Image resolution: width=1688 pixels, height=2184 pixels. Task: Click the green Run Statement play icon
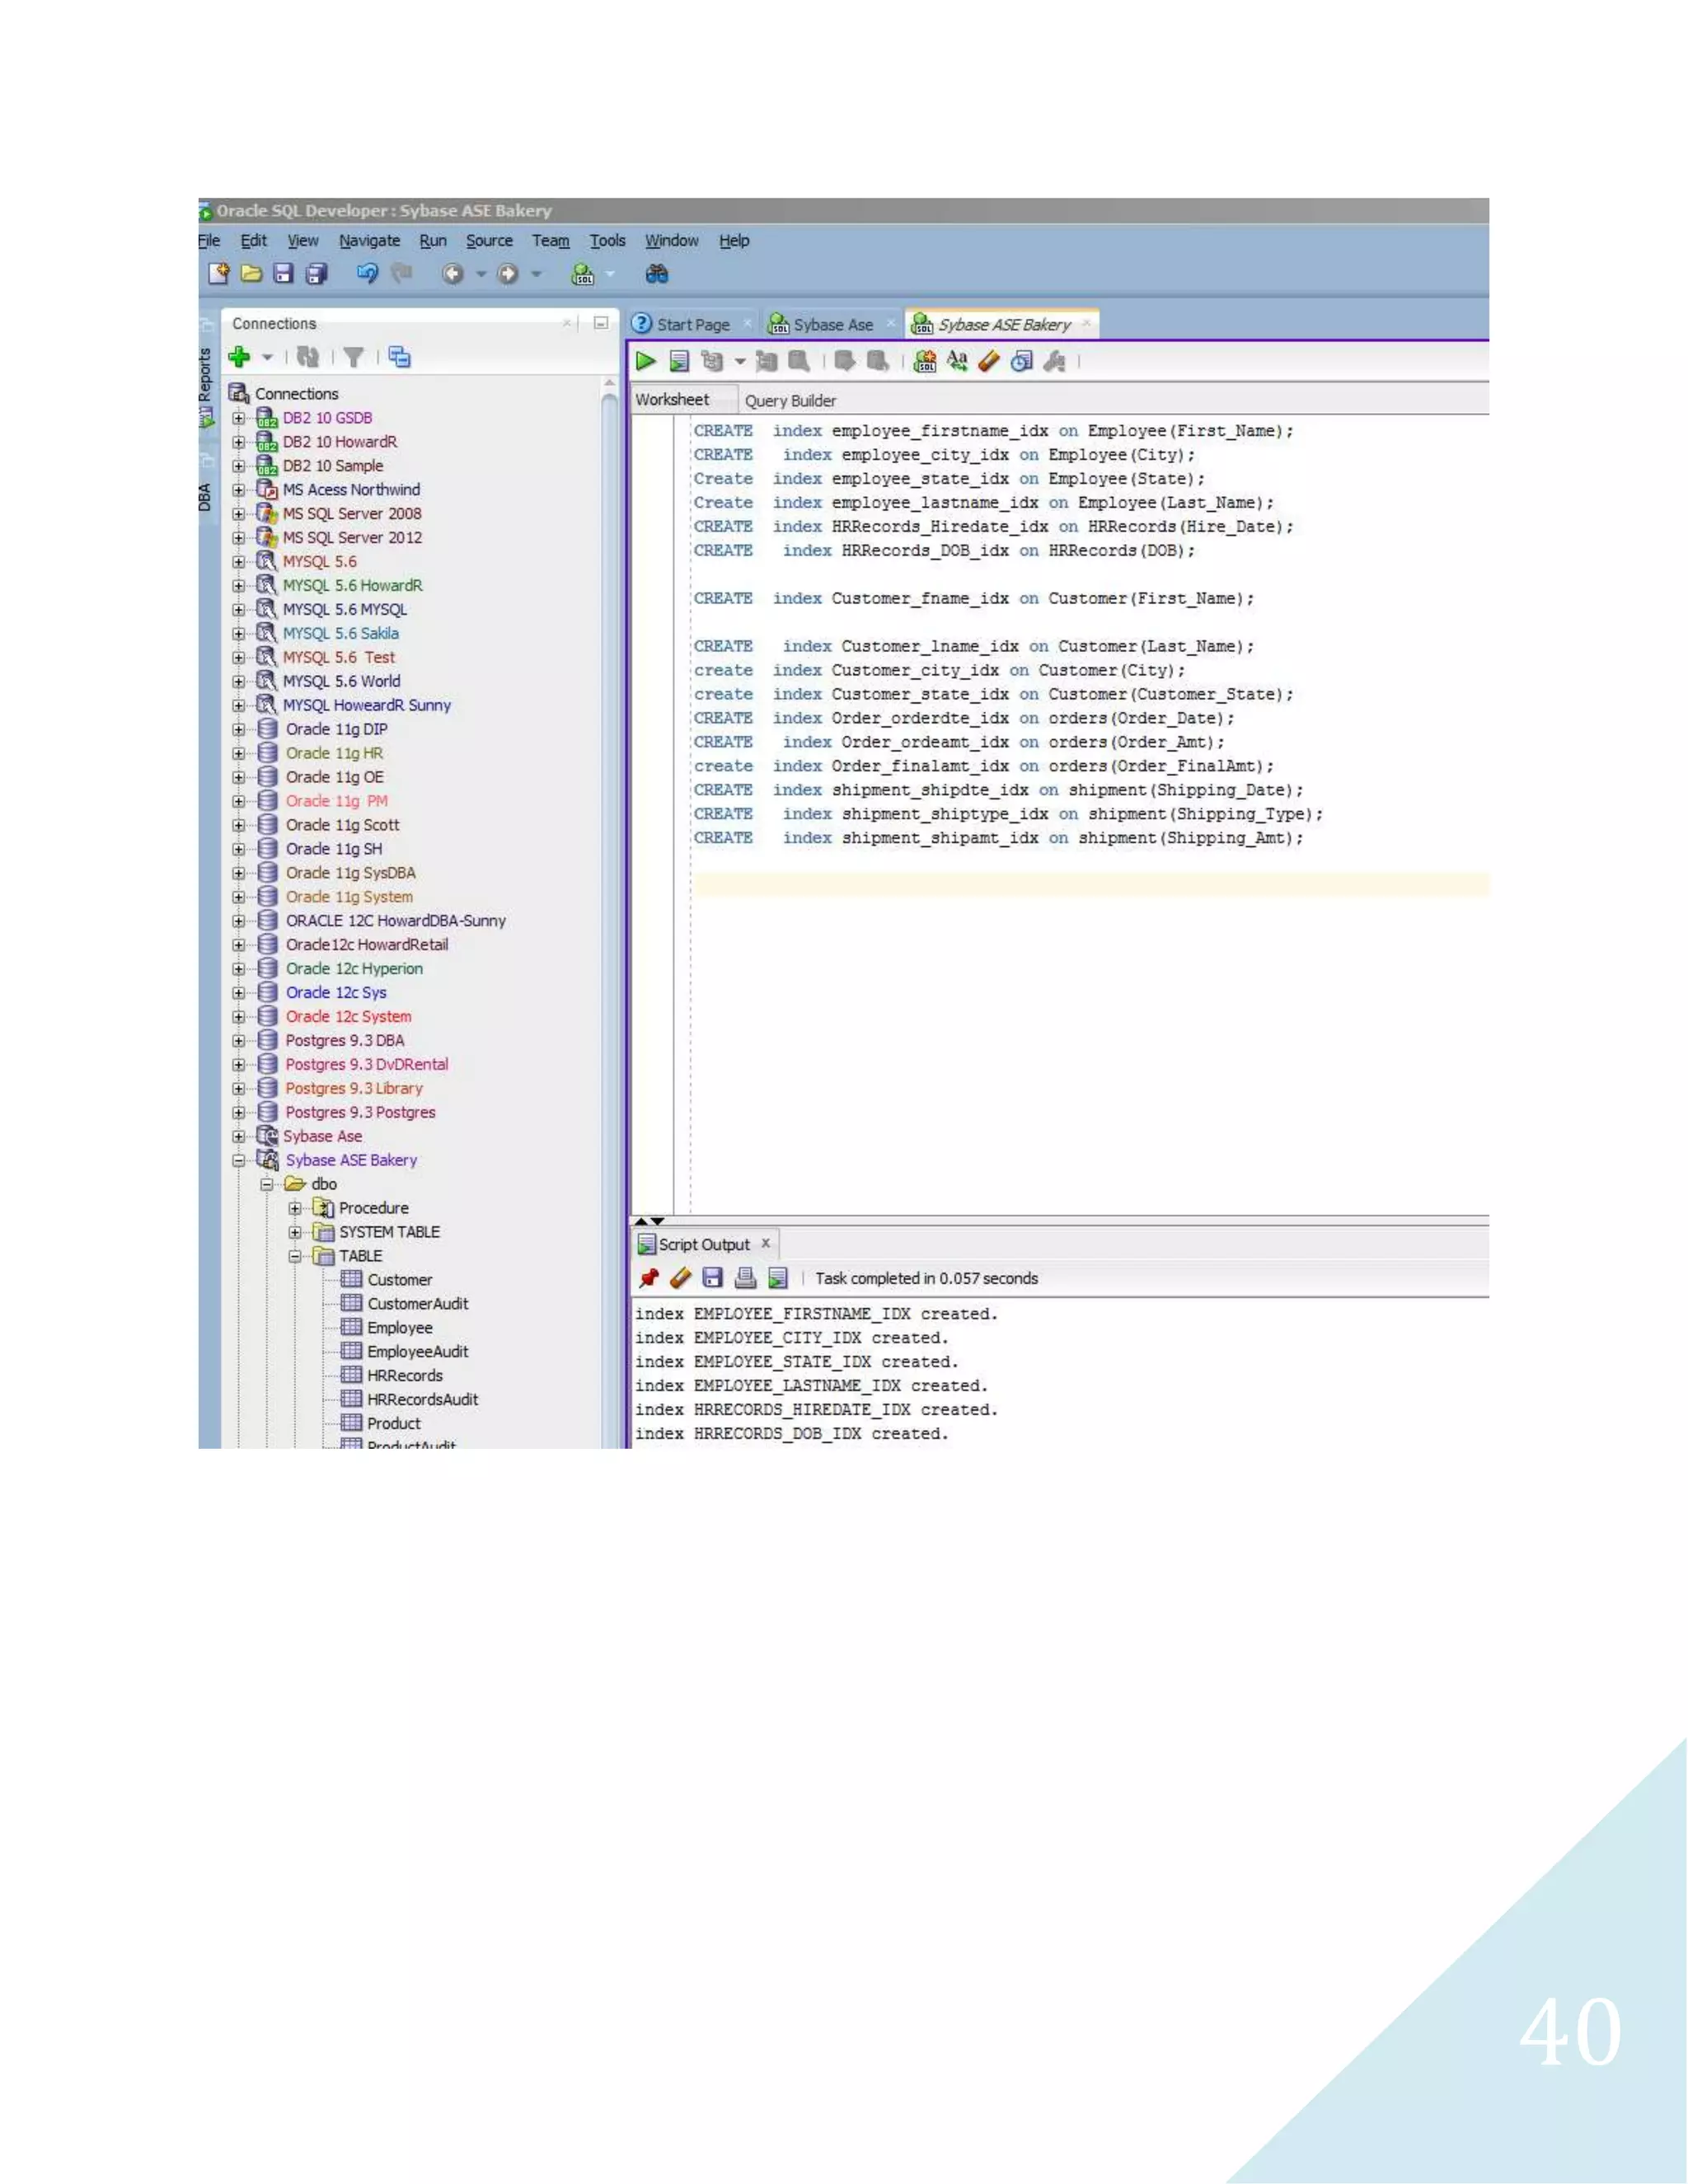(646, 361)
